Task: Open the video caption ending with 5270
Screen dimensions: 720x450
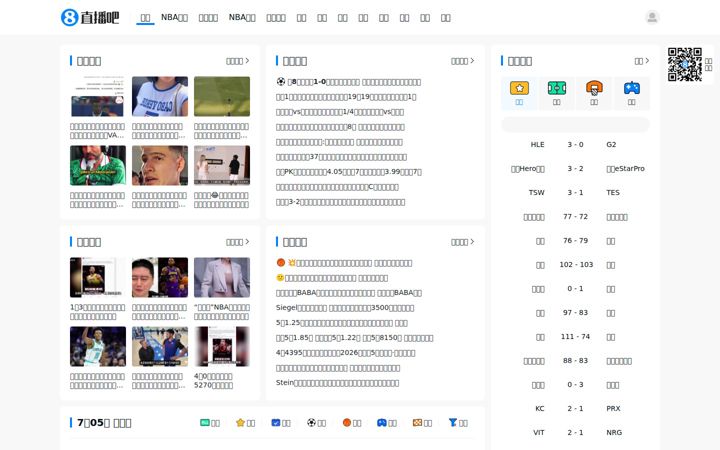Action: pos(214,381)
